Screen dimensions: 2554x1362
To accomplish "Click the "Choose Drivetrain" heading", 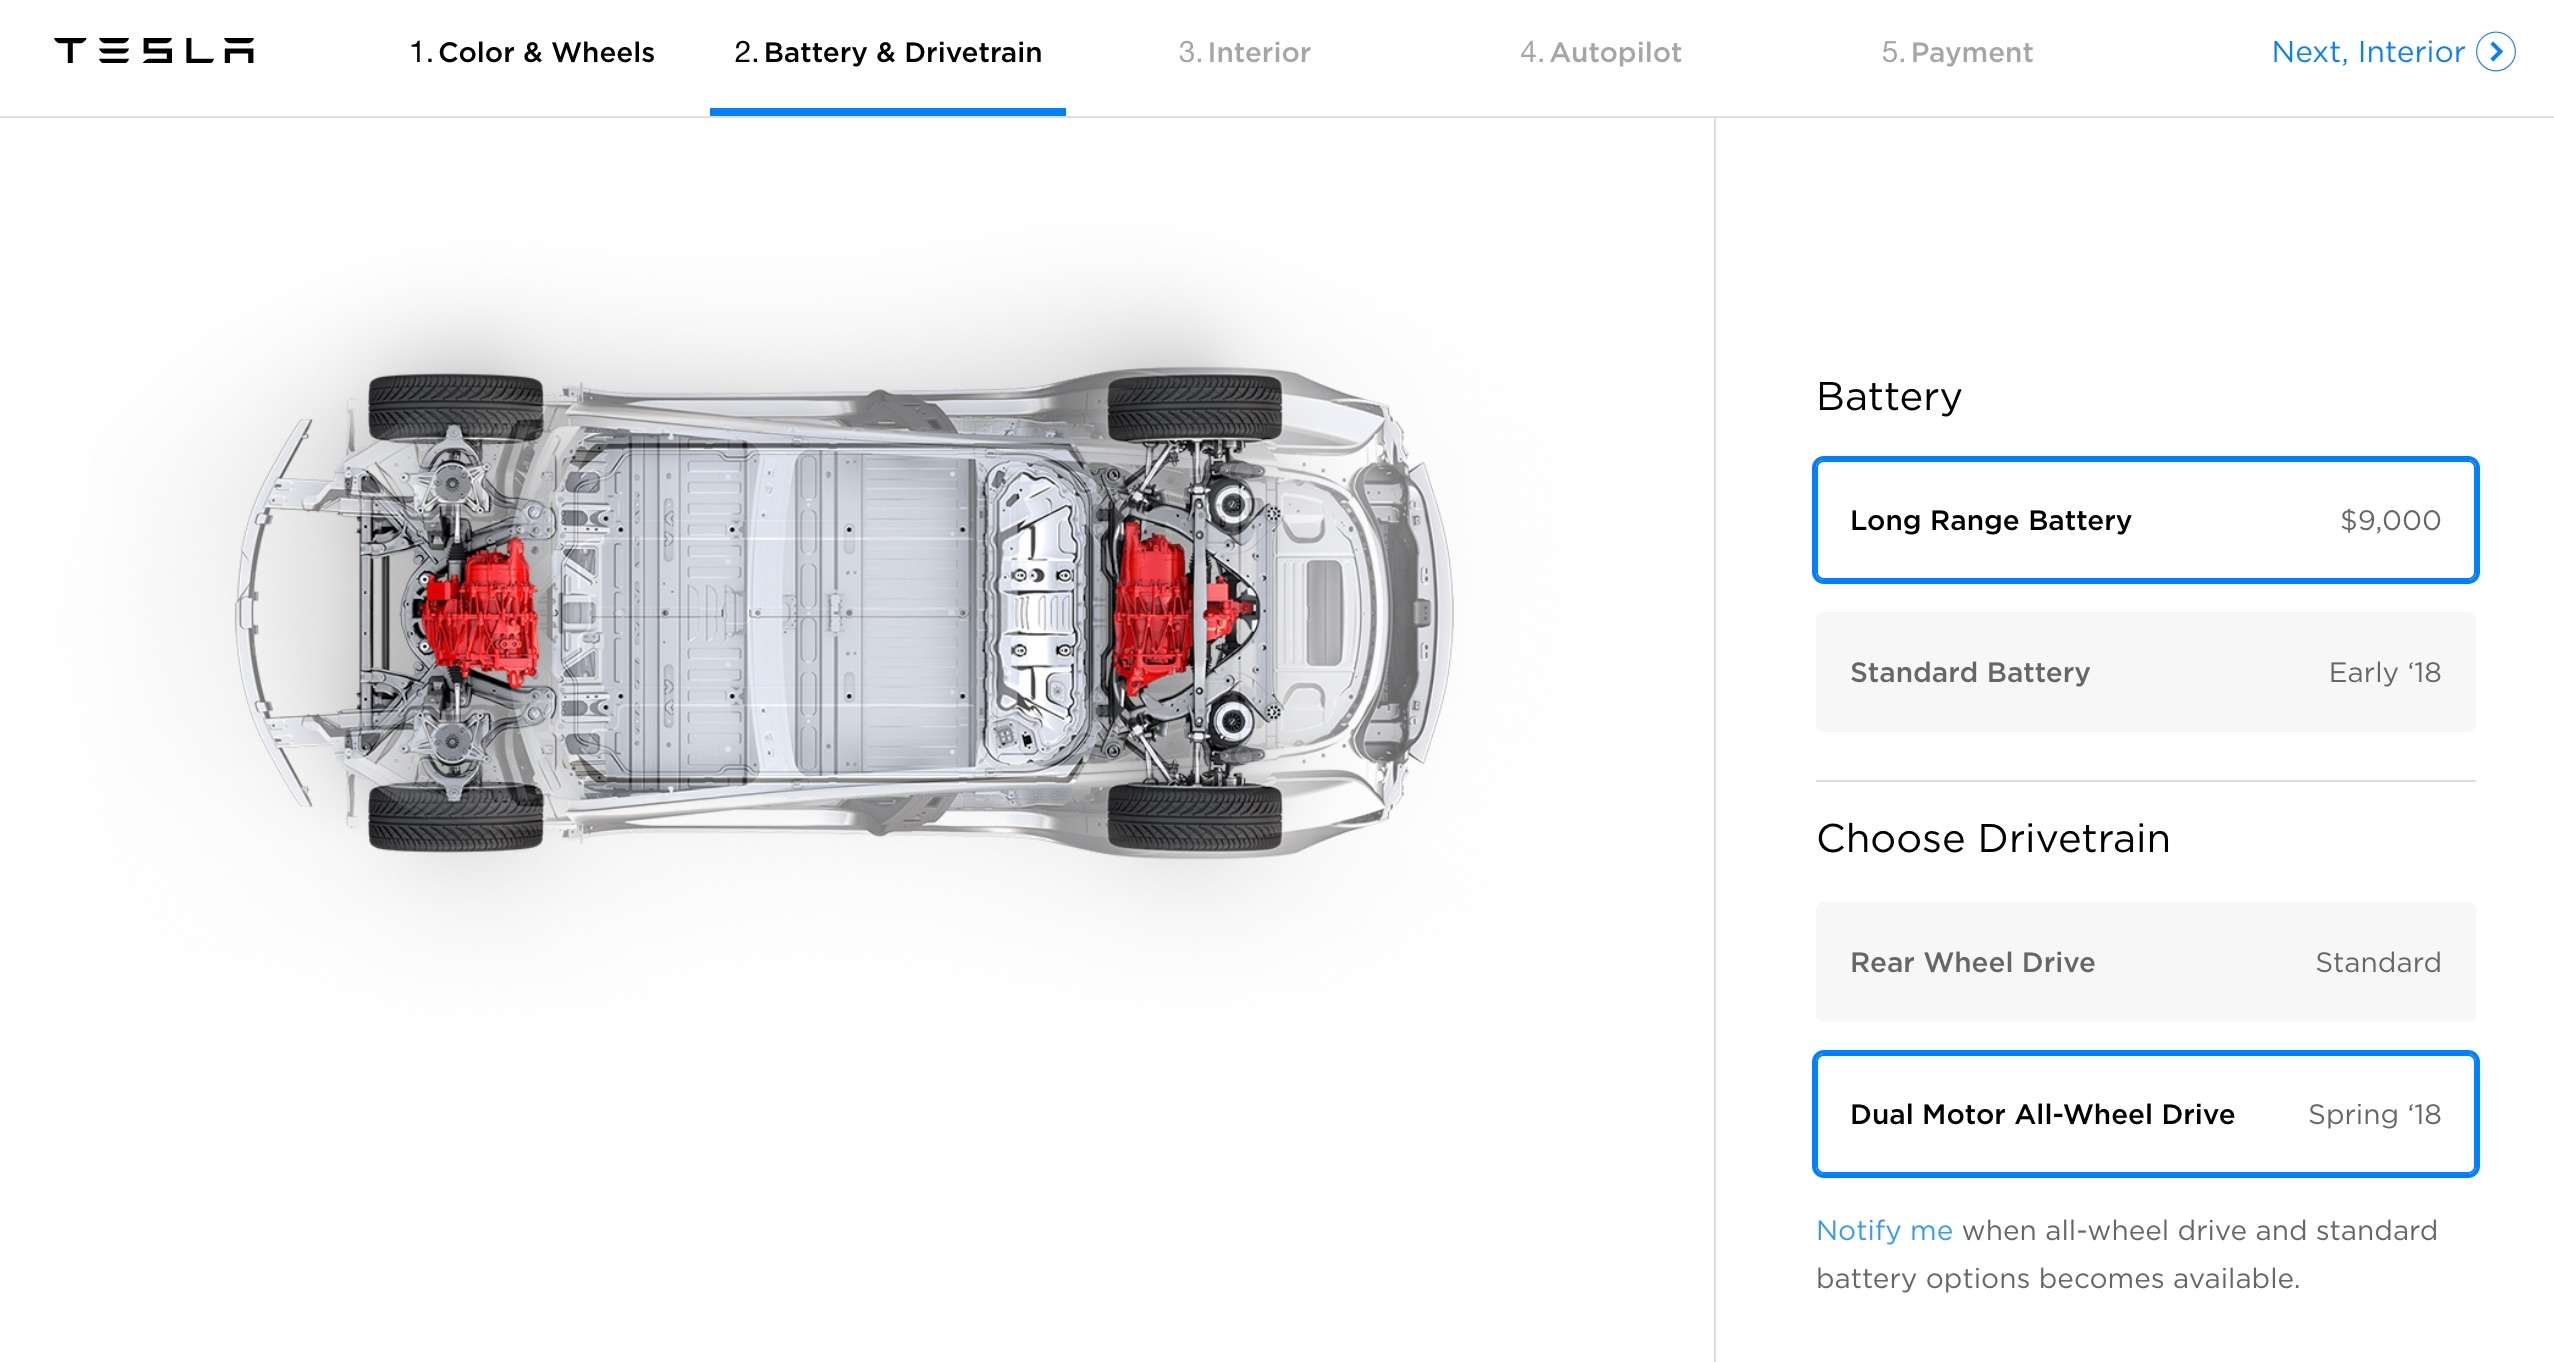I will click(x=1992, y=839).
